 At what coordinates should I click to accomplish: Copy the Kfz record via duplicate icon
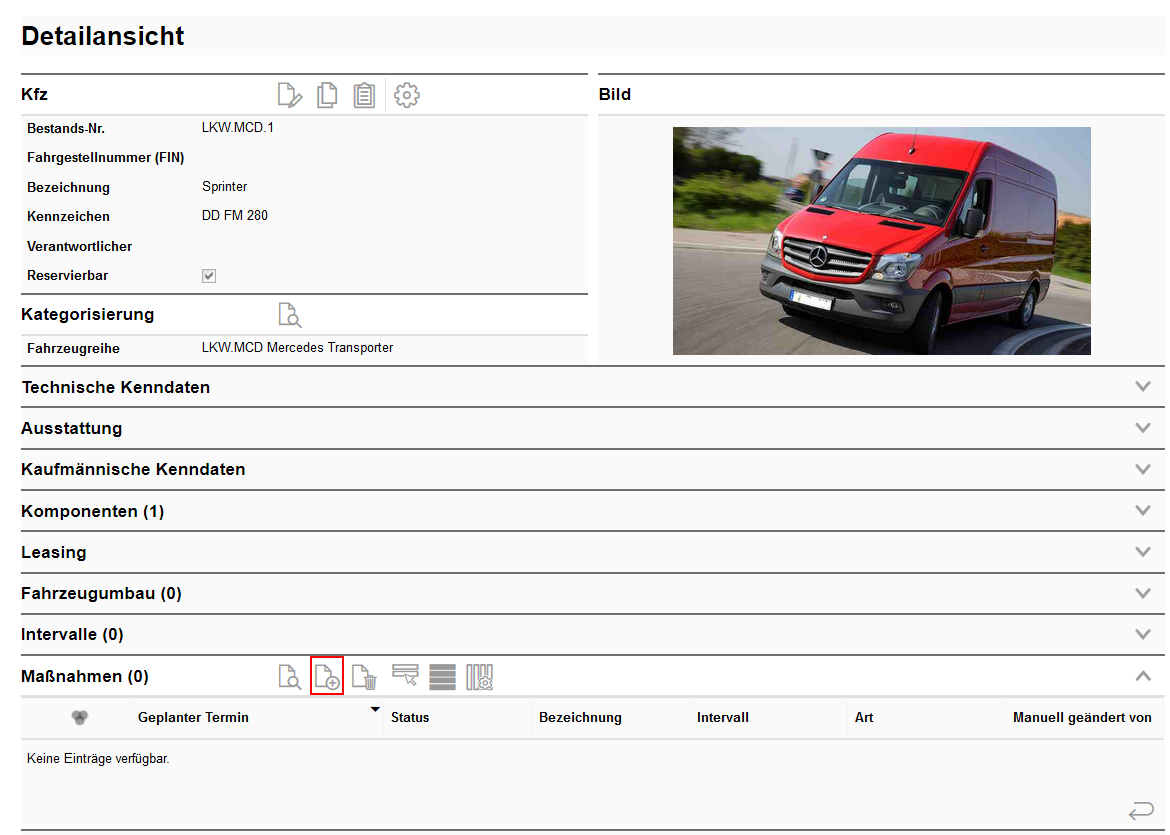pyautogui.click(x=327, y=95)
